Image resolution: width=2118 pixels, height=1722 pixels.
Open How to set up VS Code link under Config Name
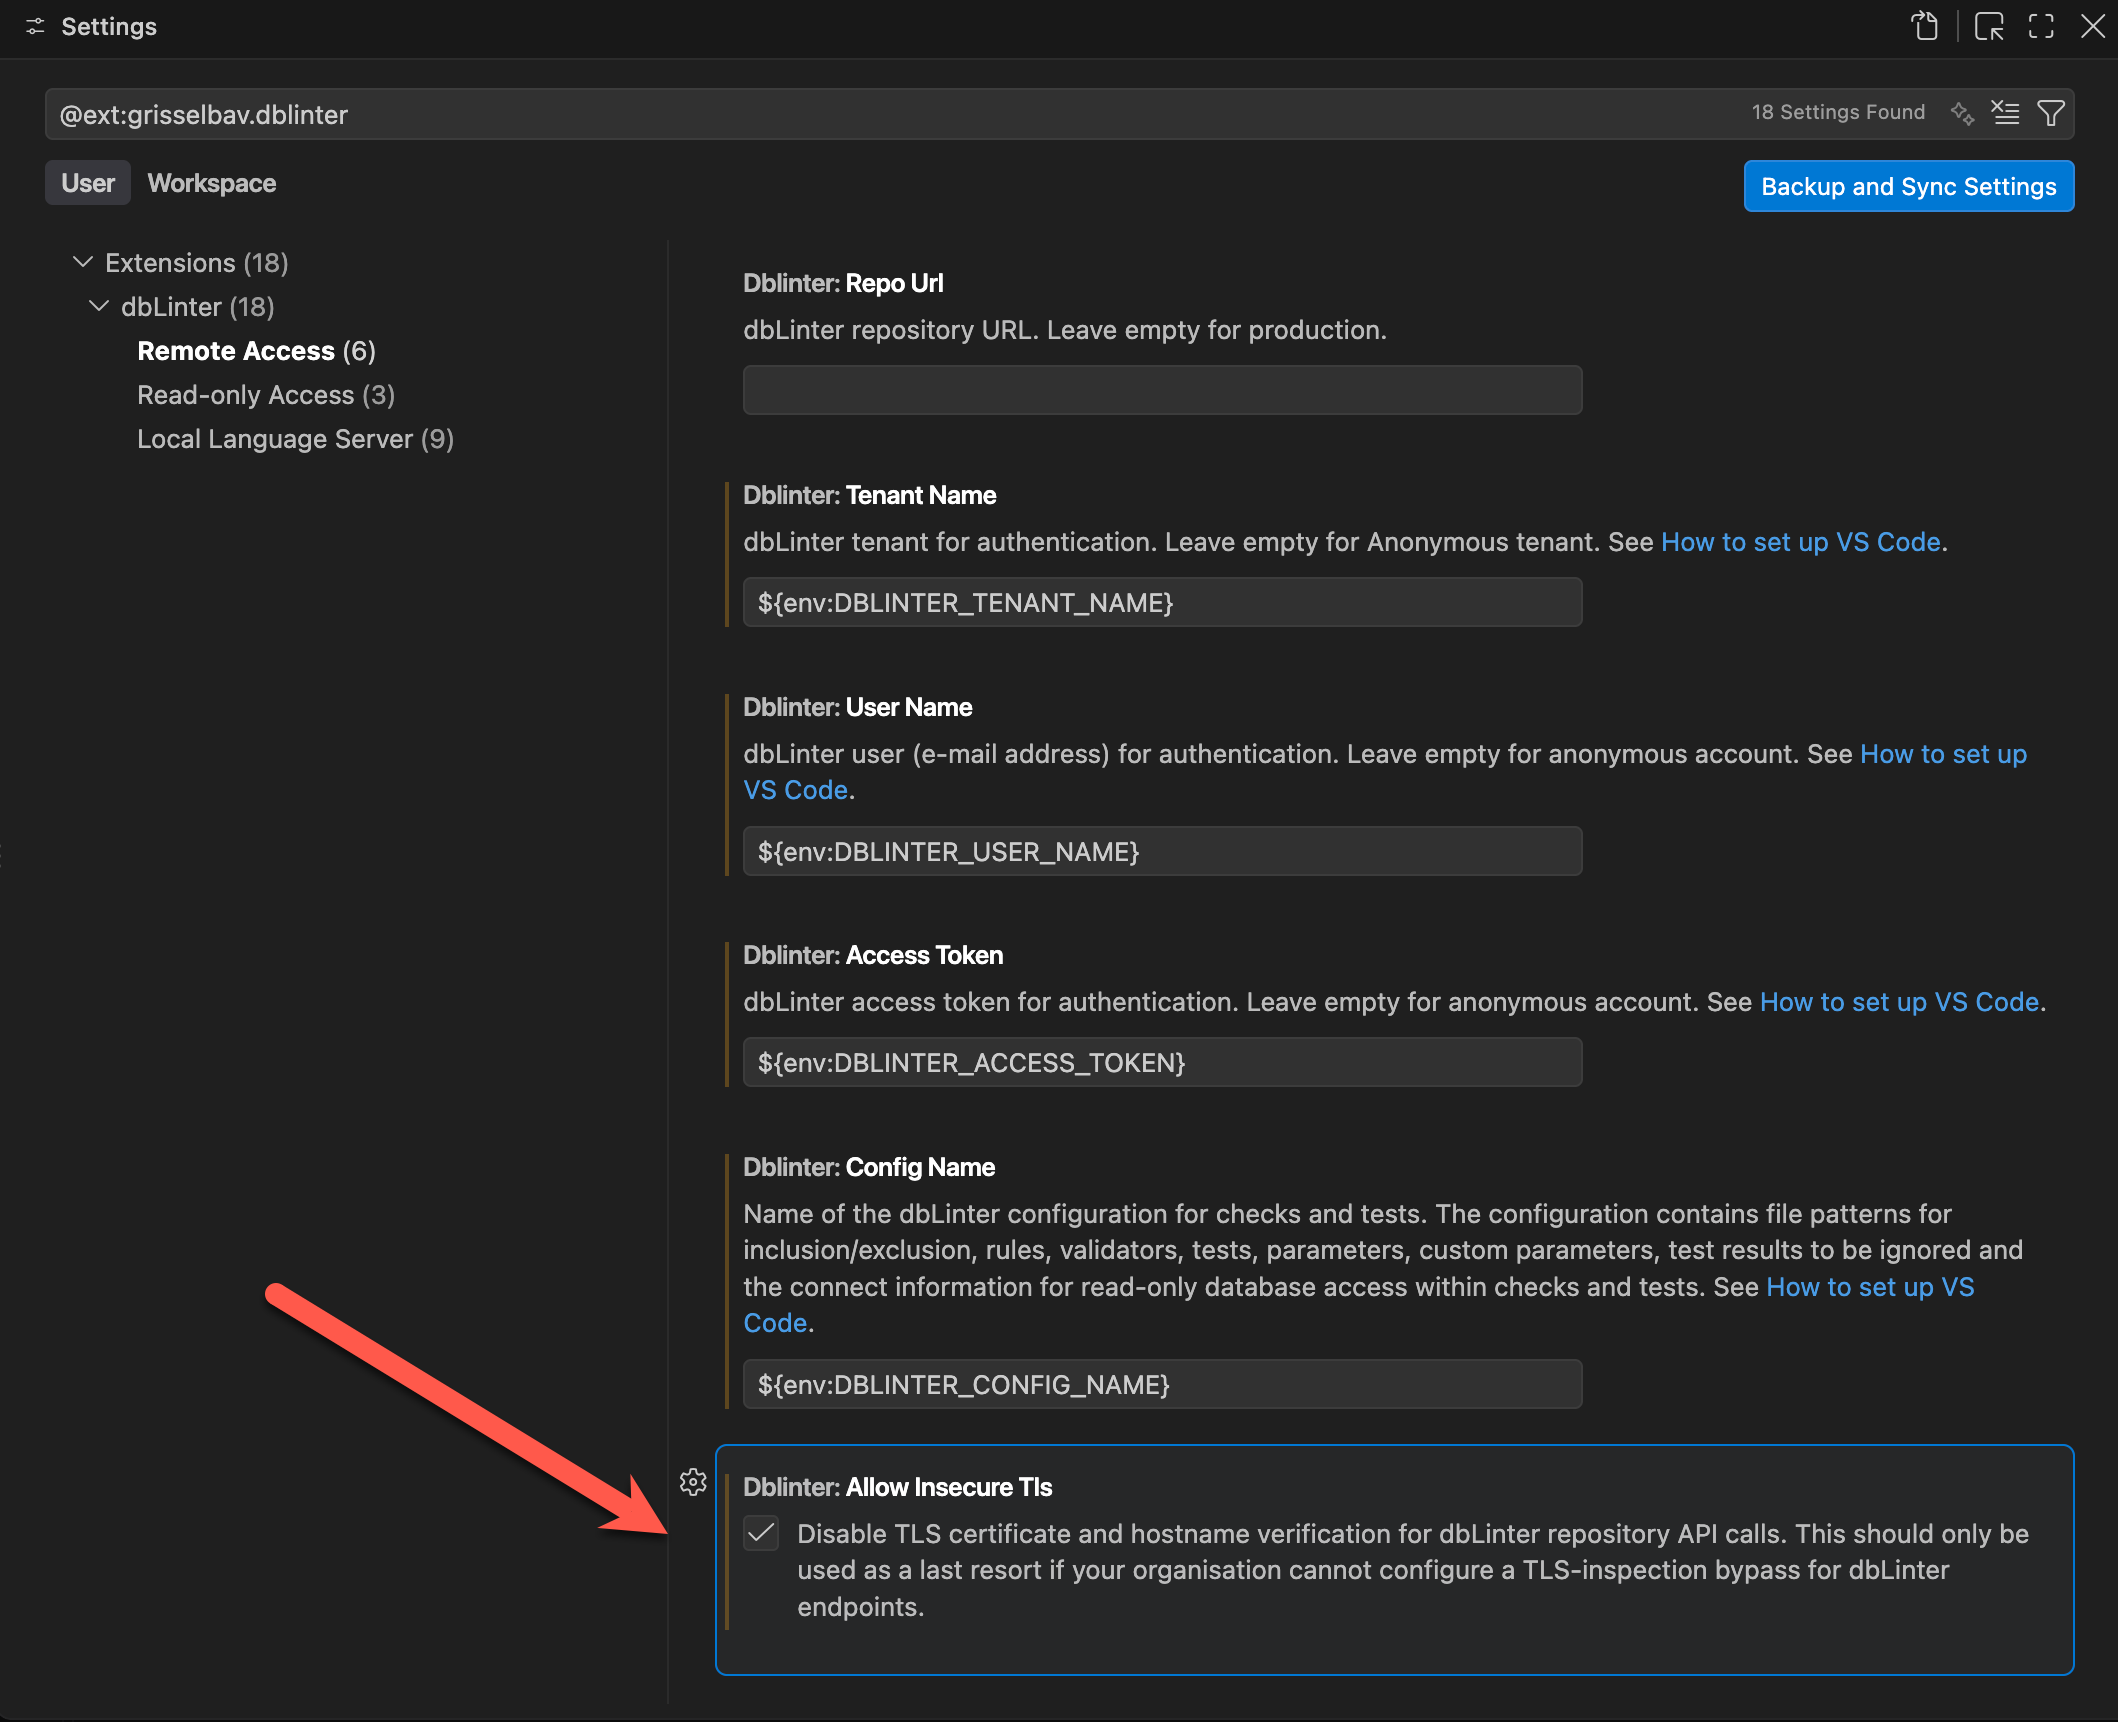coord(1870,1287)
